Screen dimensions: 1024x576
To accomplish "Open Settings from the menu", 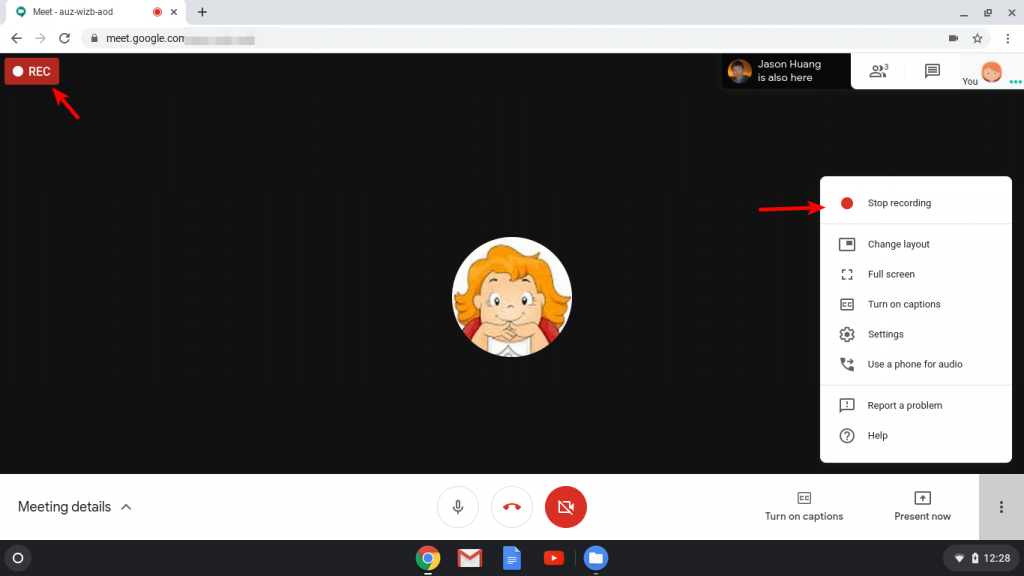I will tap(916, 334).
